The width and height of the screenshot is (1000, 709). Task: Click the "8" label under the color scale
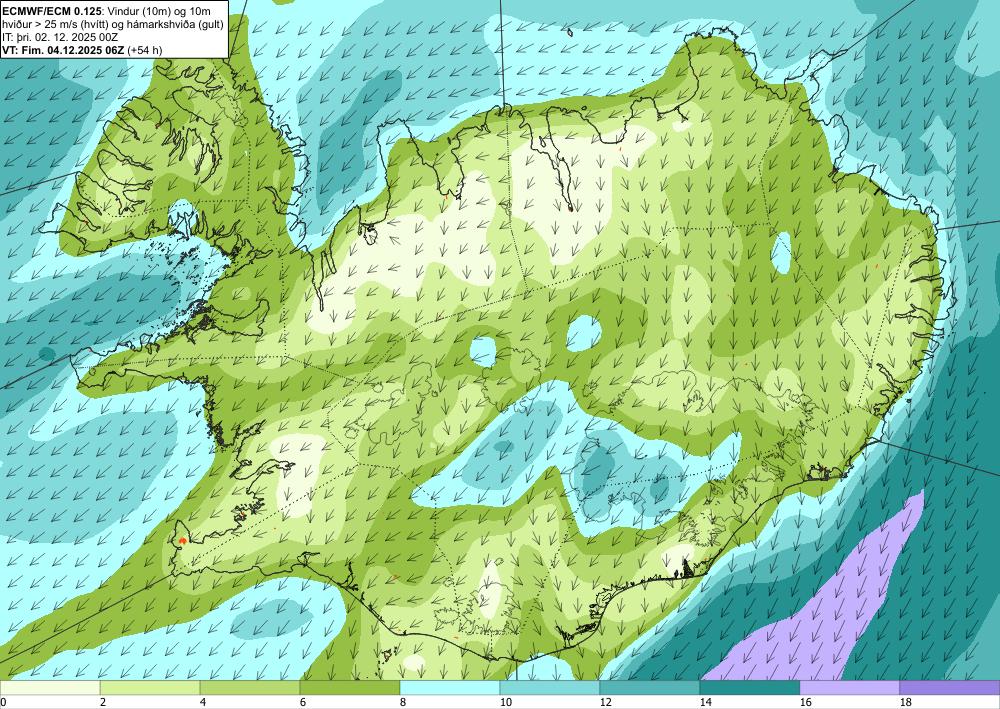point(403,702)
